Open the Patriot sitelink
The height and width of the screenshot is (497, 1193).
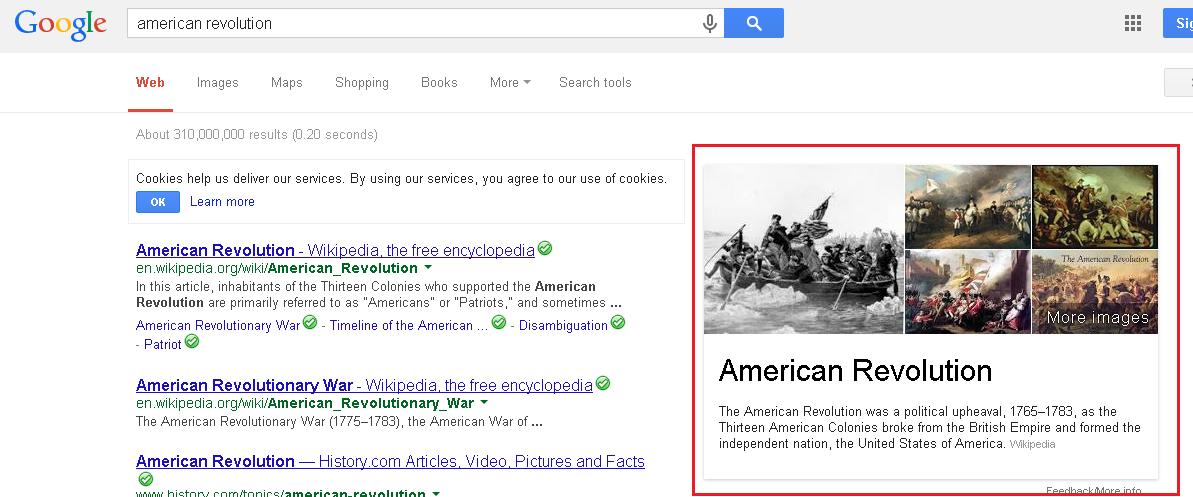pos(163,345)
